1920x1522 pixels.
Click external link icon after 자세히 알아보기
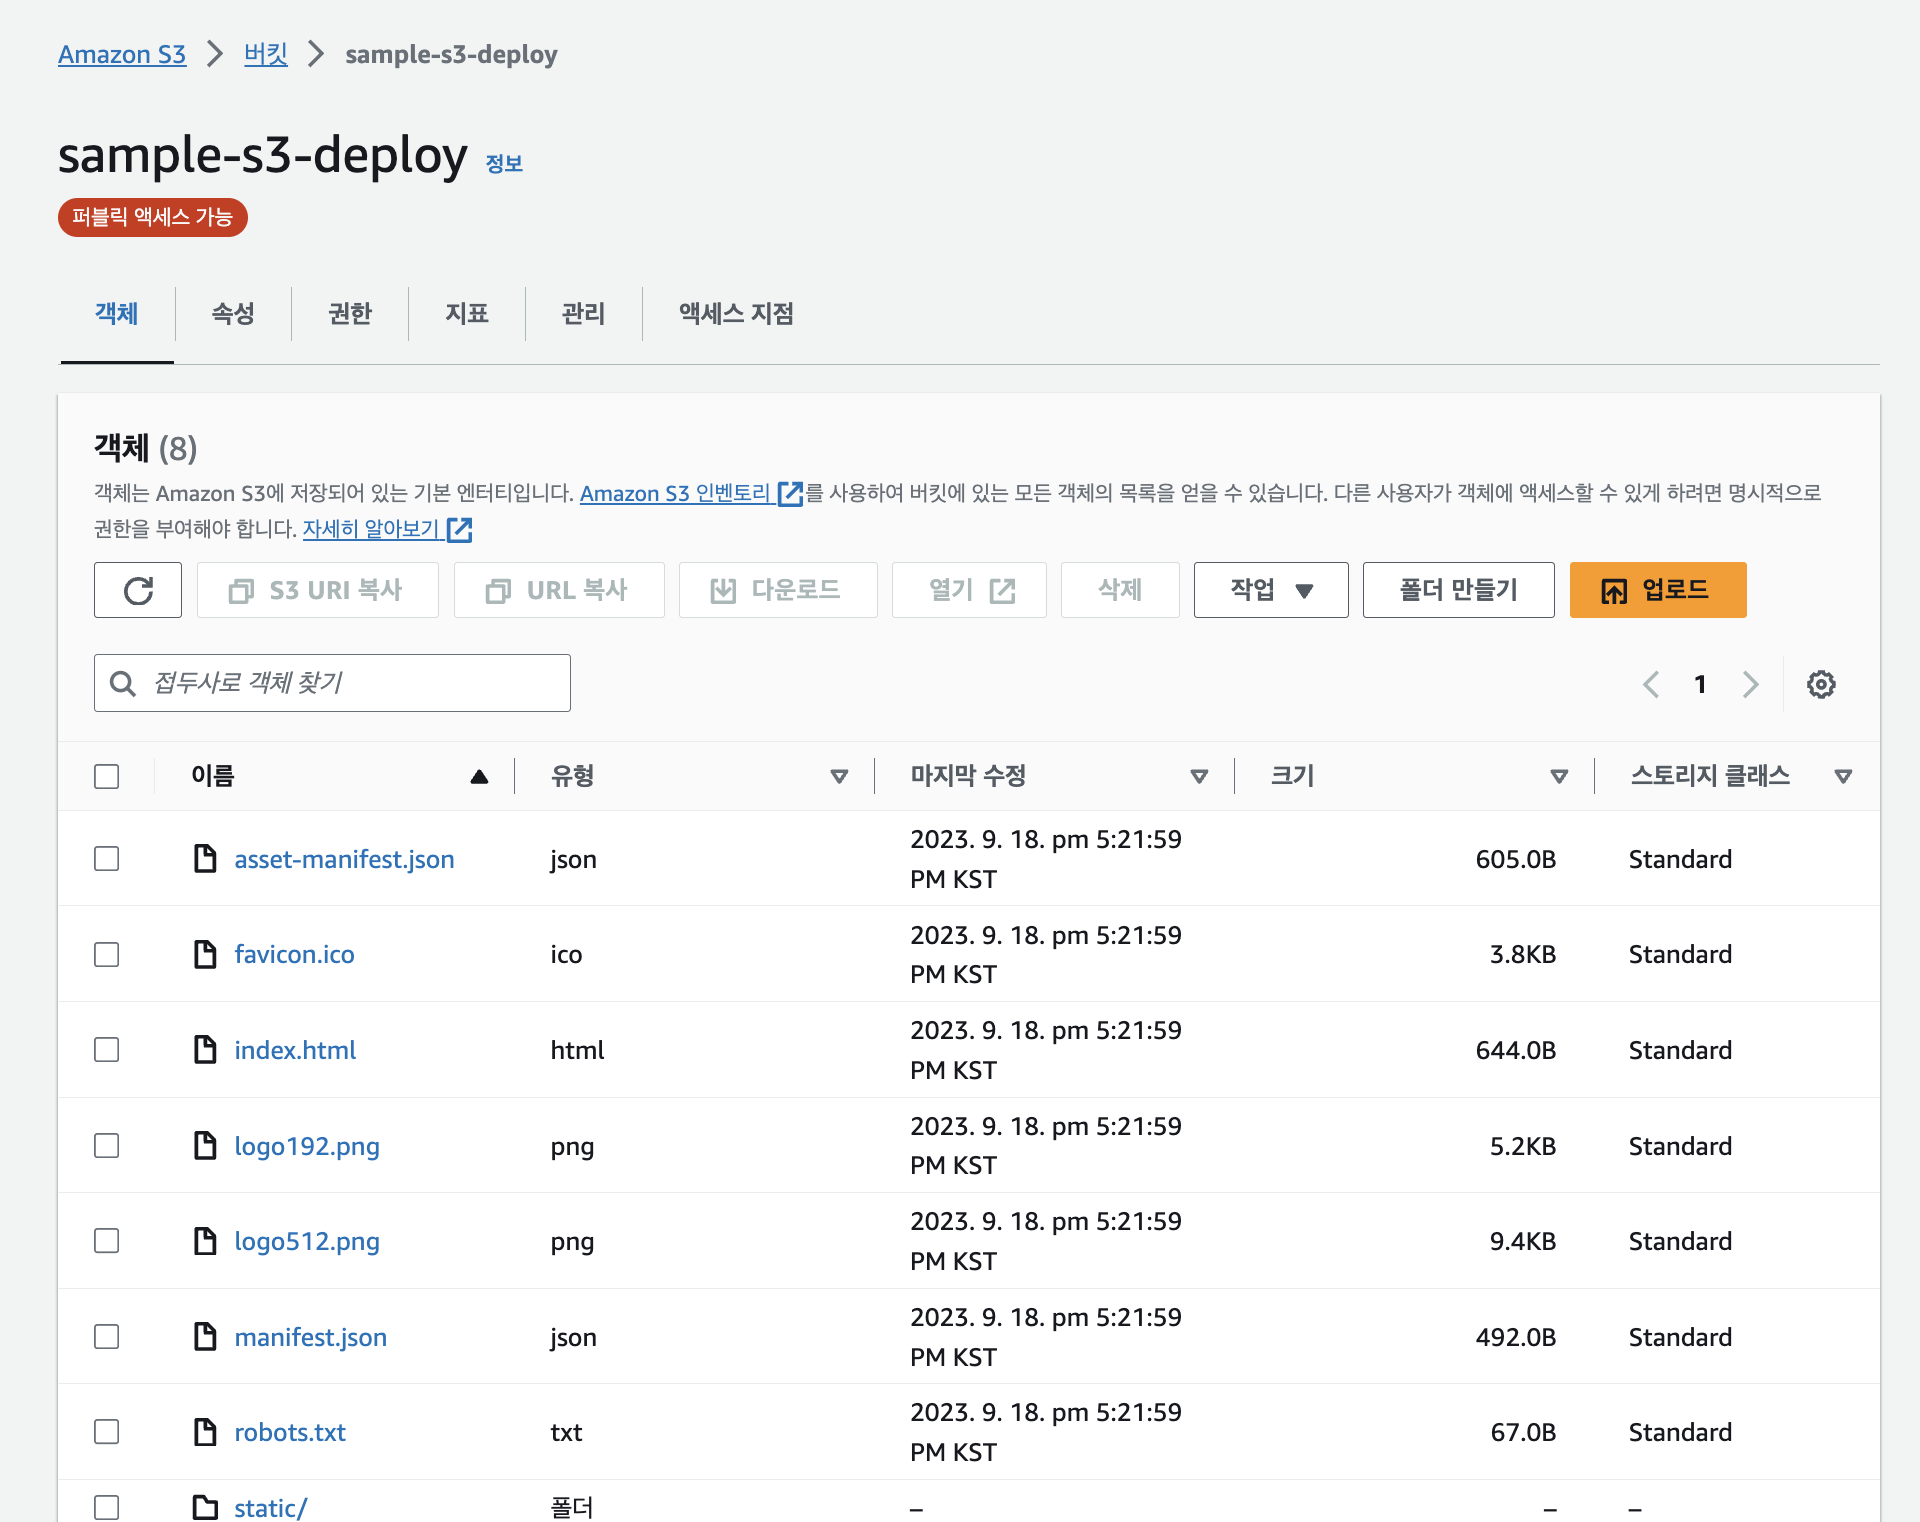pos(459,529)
